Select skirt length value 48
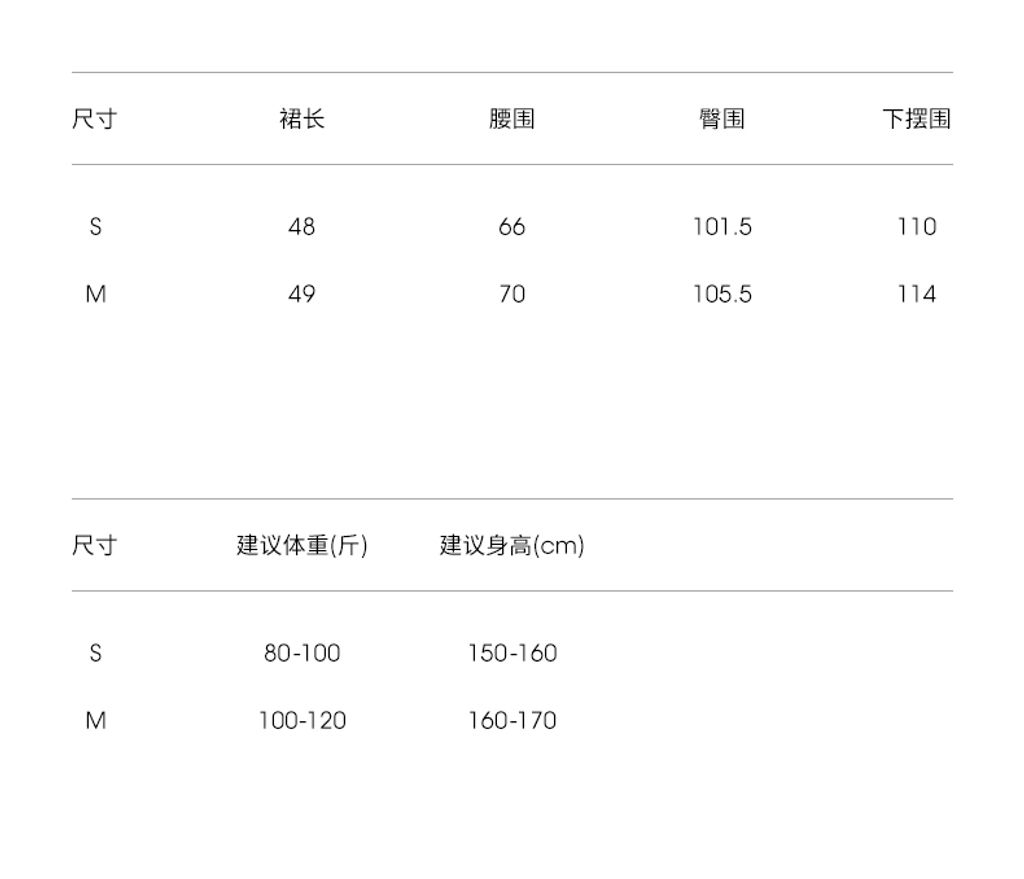 pos(302,227)
